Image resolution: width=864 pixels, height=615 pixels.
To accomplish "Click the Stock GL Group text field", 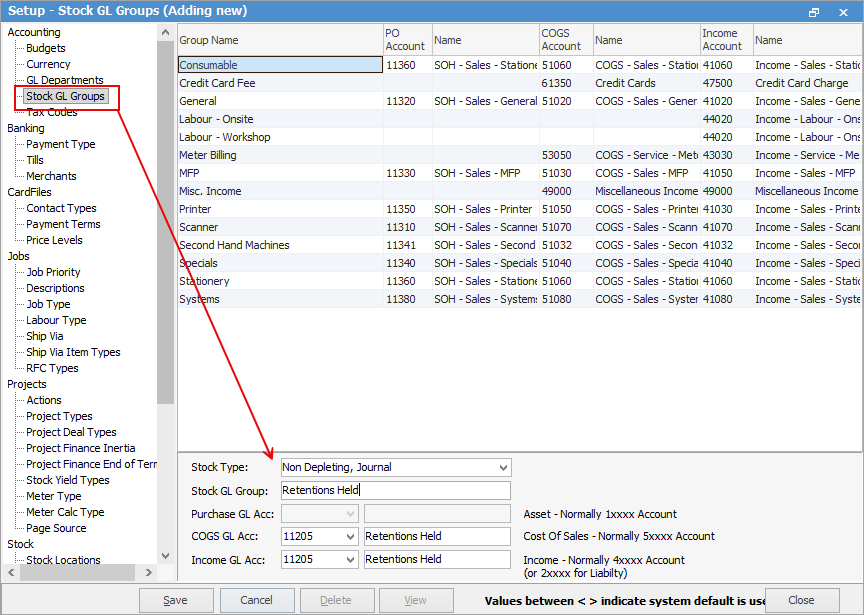I will pyautogui.click(x=395, y=491).
